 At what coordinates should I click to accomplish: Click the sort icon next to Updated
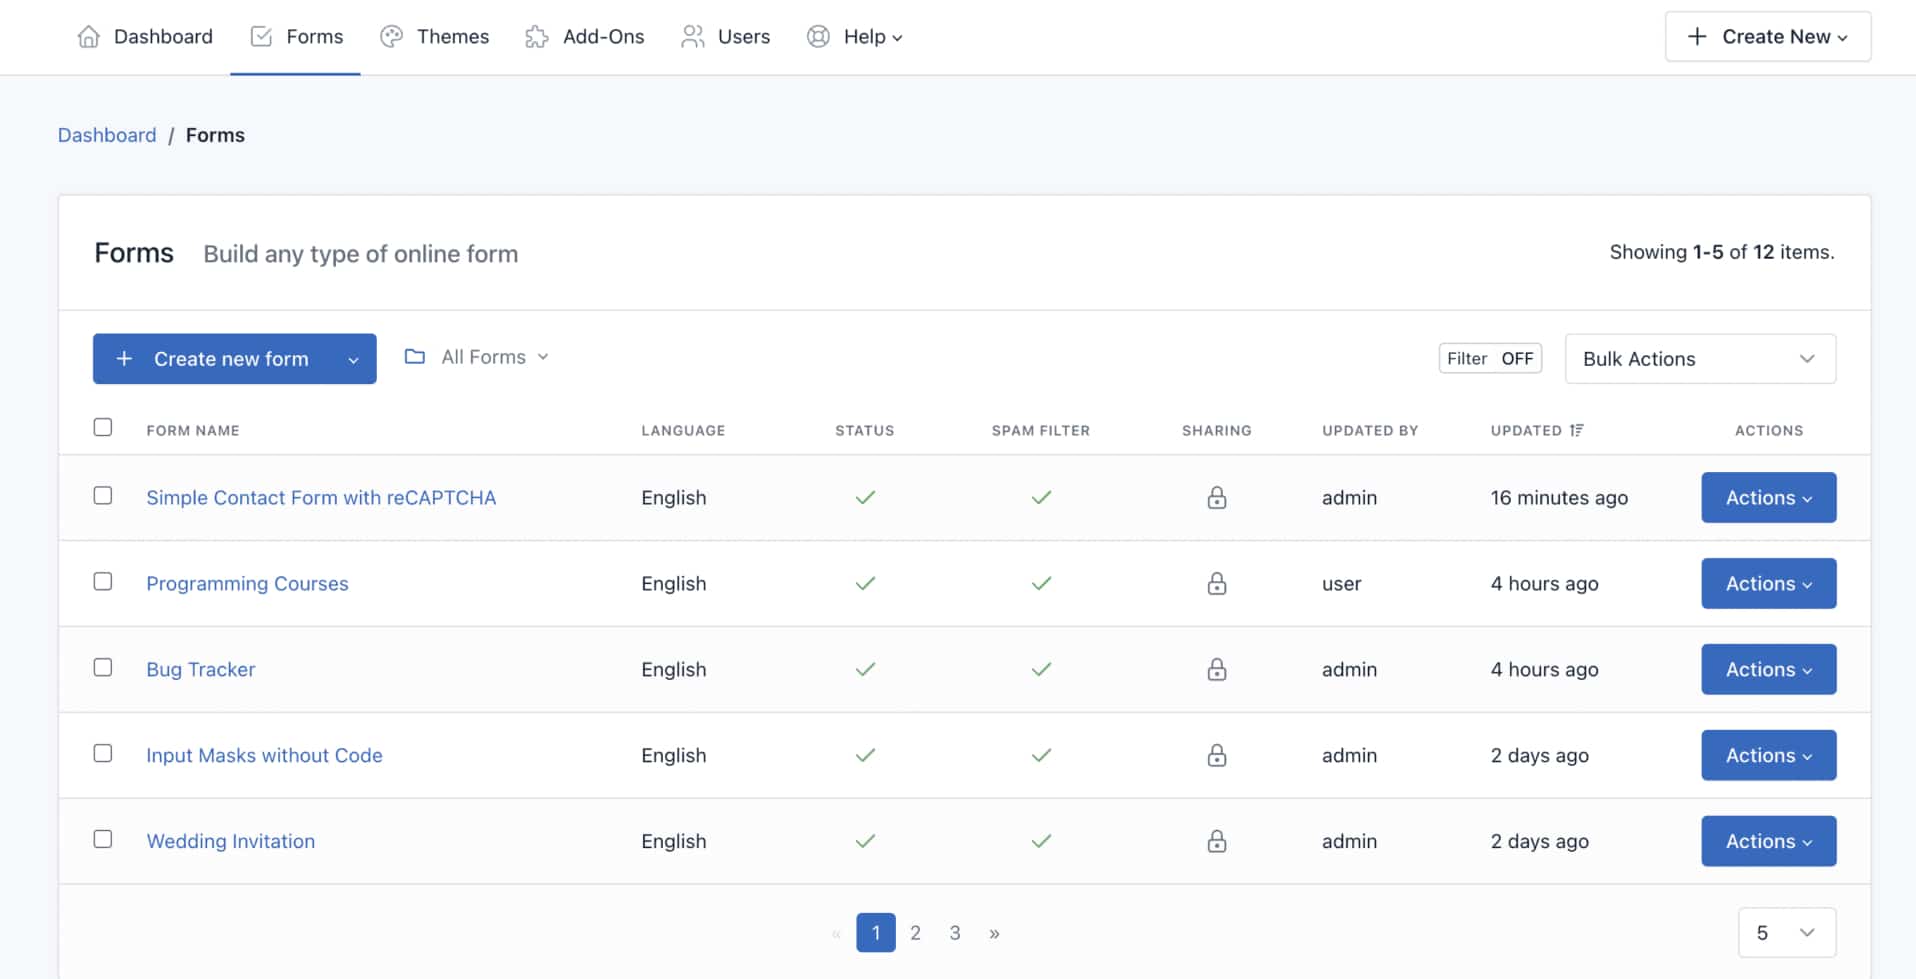pyautogui.click(x=1576, y=430)
